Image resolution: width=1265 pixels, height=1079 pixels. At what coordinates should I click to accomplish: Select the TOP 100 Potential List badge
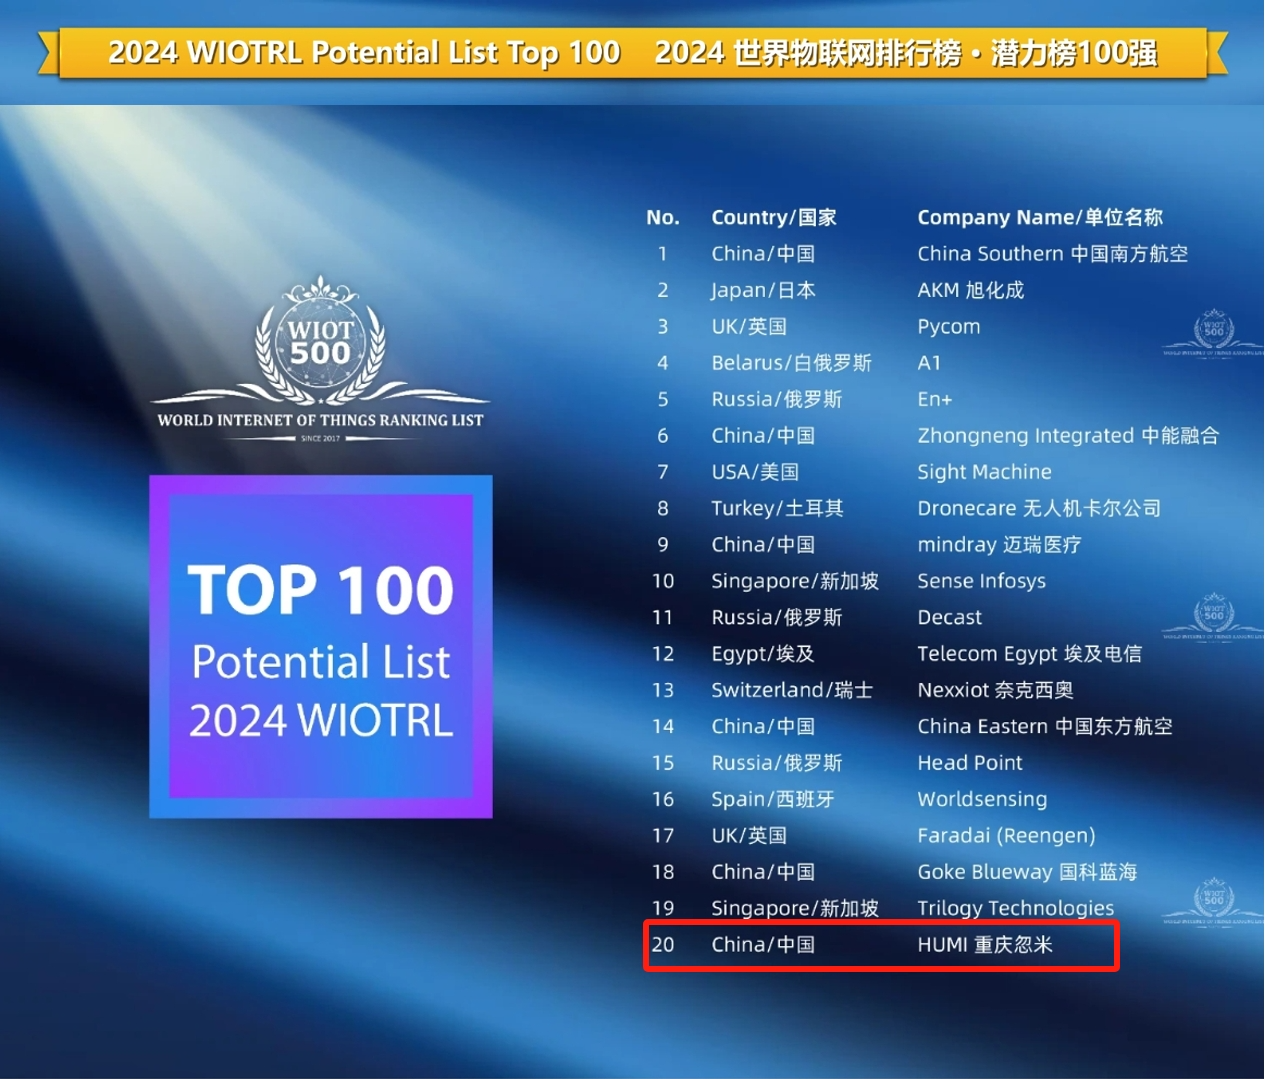click(321, 647)
